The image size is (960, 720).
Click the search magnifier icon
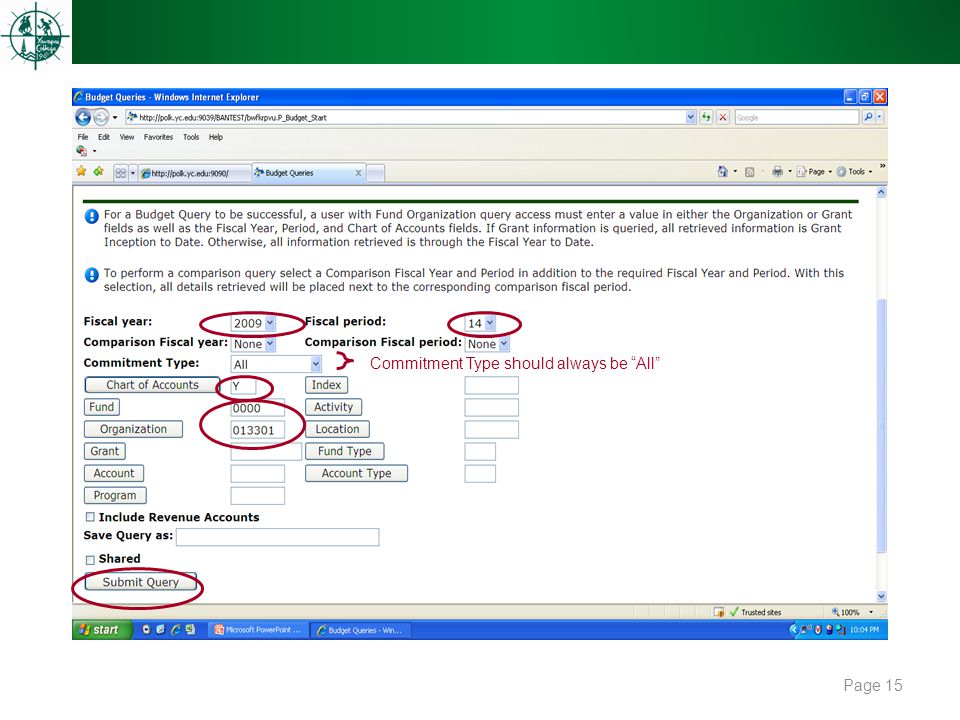pos(868,117)
